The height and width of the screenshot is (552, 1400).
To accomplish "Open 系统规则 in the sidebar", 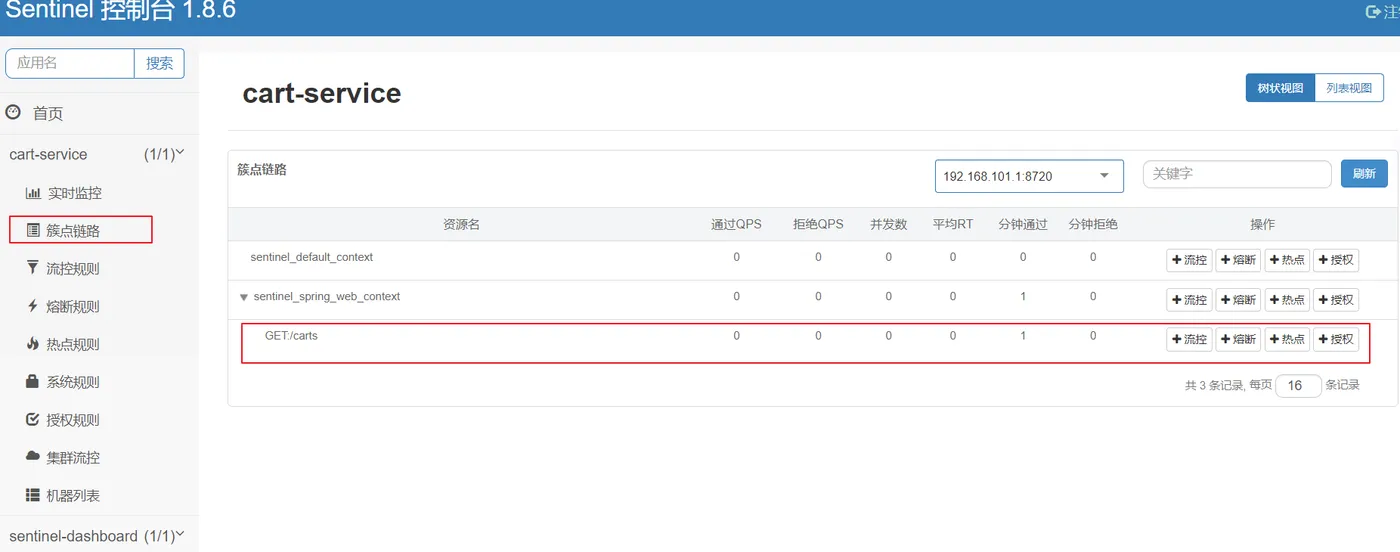I will (x=74, y=383).
